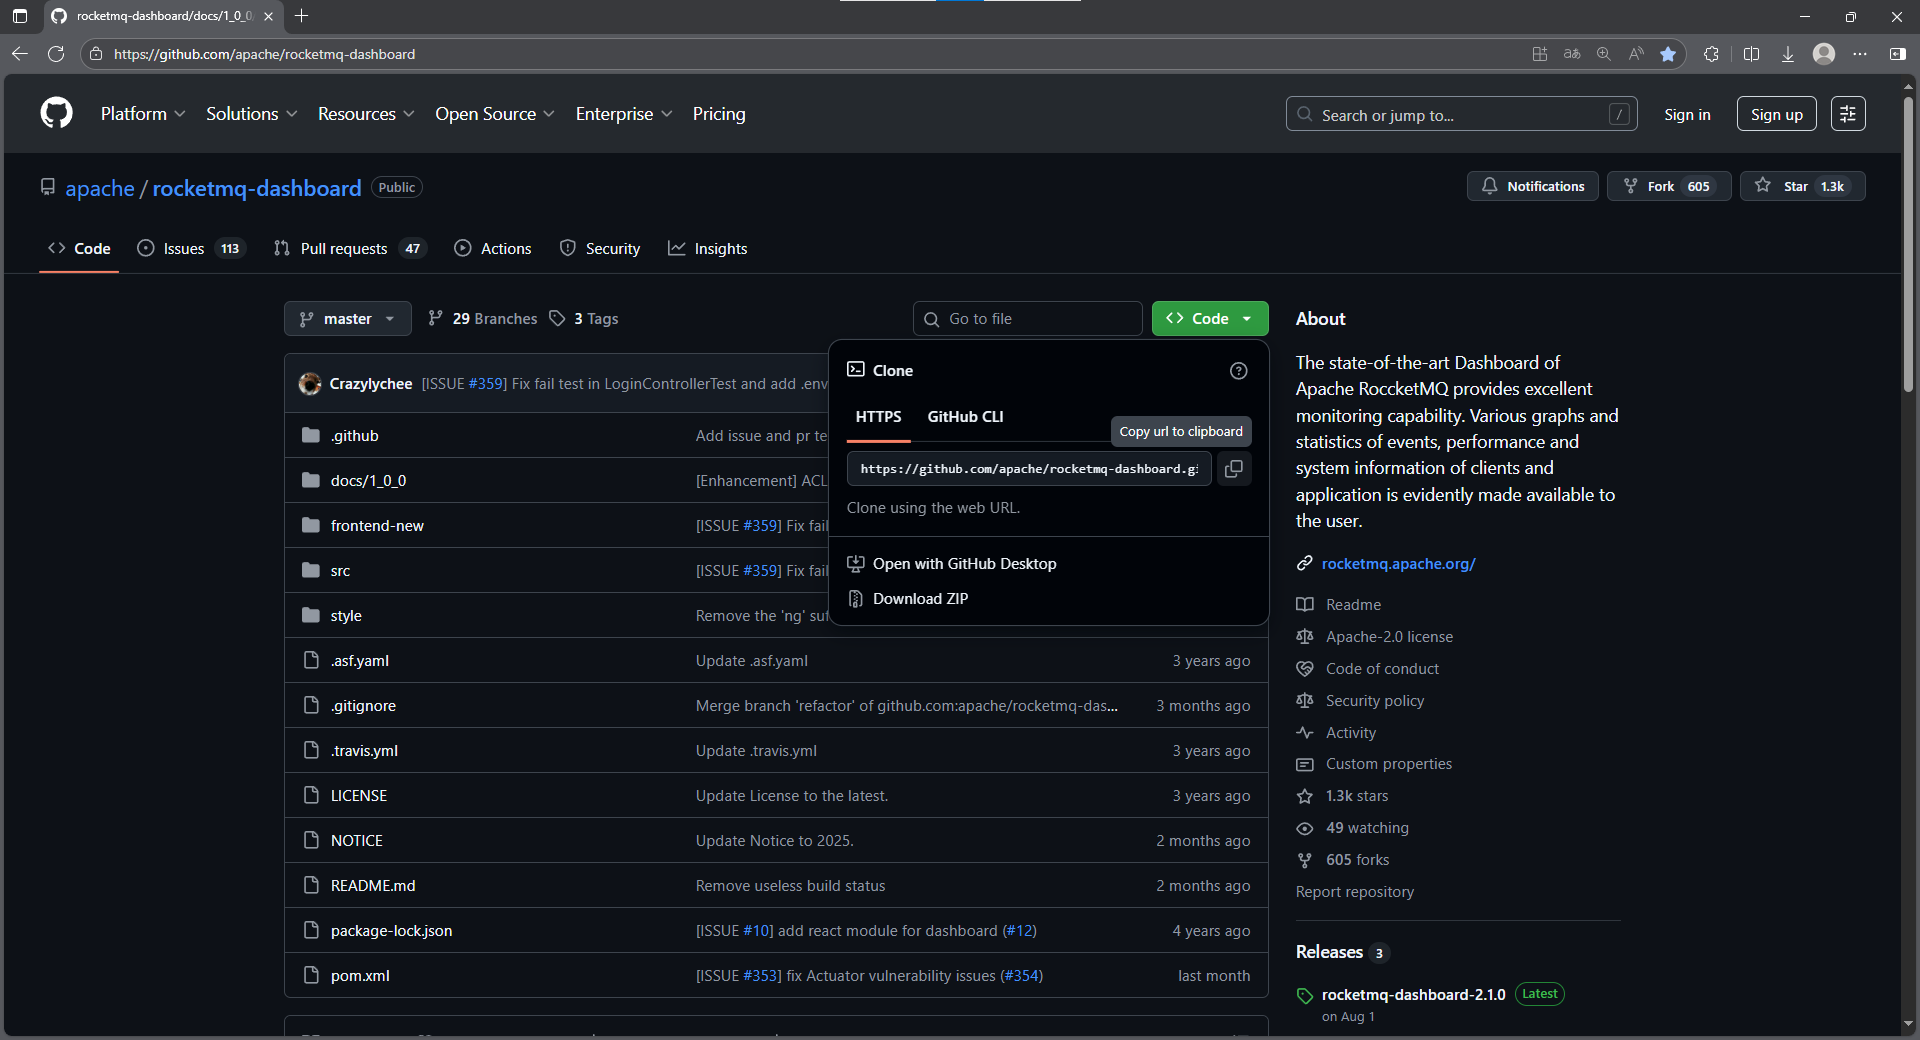Open the Clone help question mark
This screenshot has width=1920, height=1040.
point(1238,370)
